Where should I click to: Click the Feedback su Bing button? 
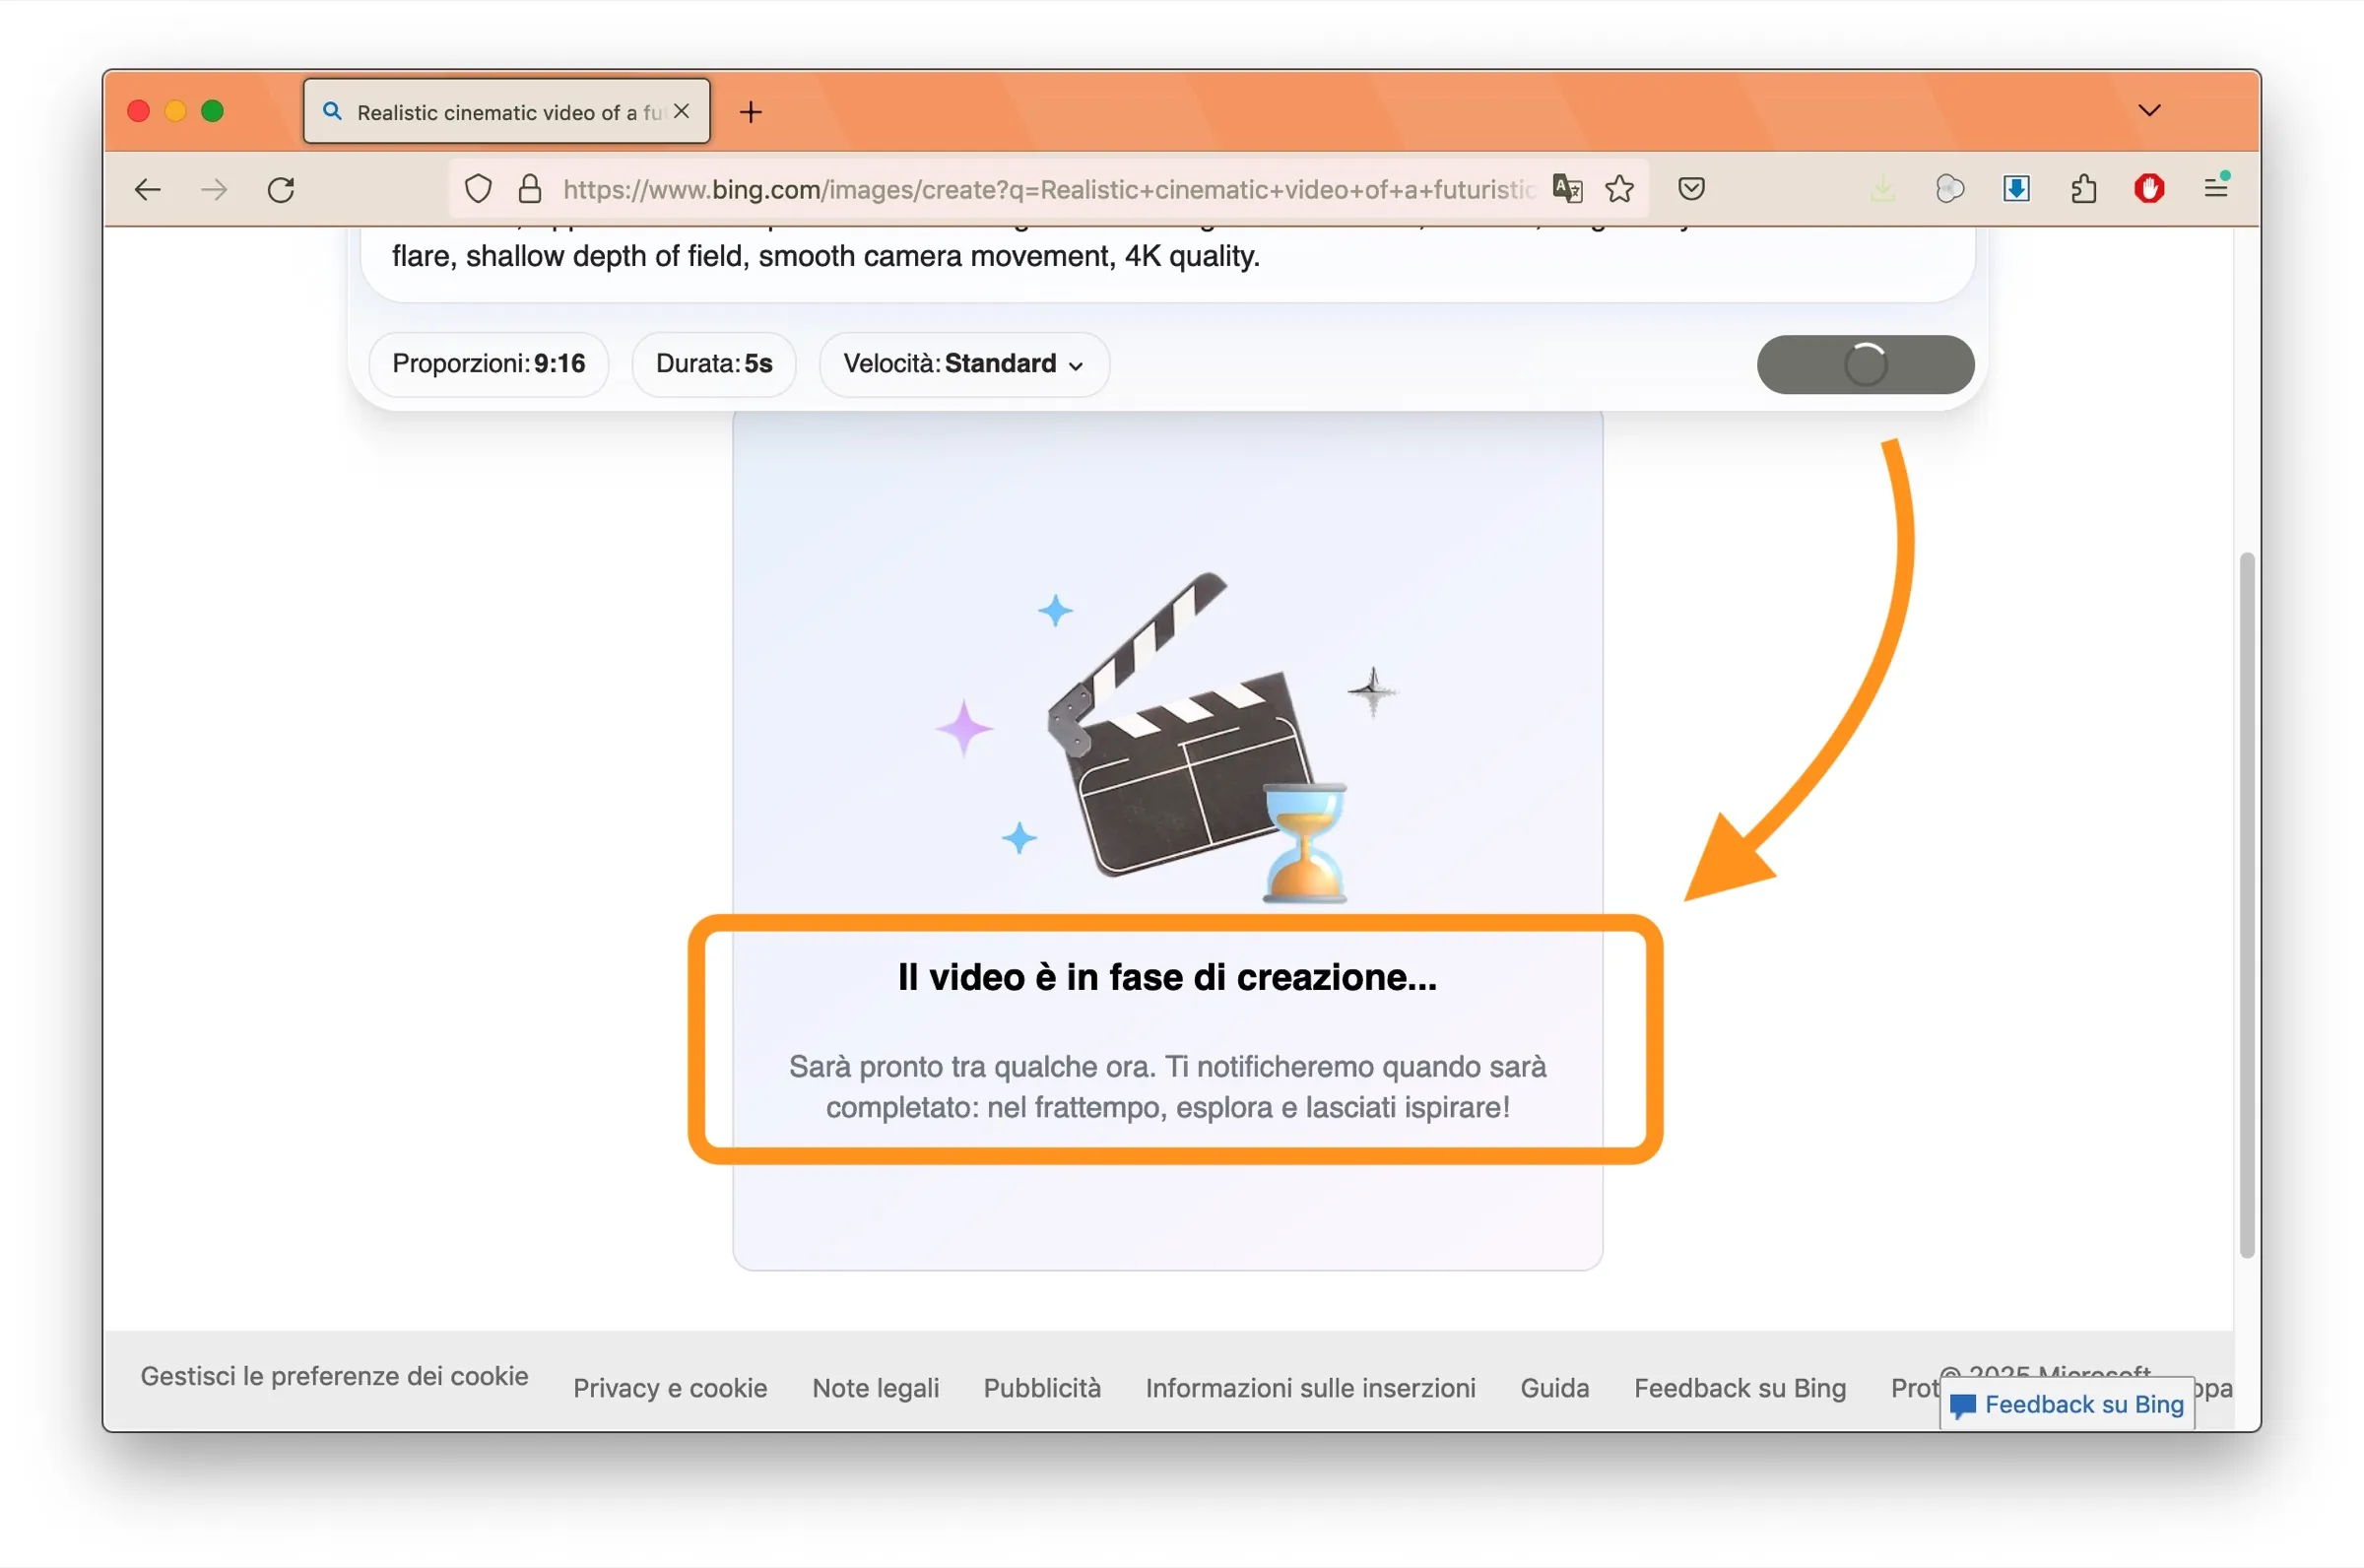[x=2065, y=1404]
